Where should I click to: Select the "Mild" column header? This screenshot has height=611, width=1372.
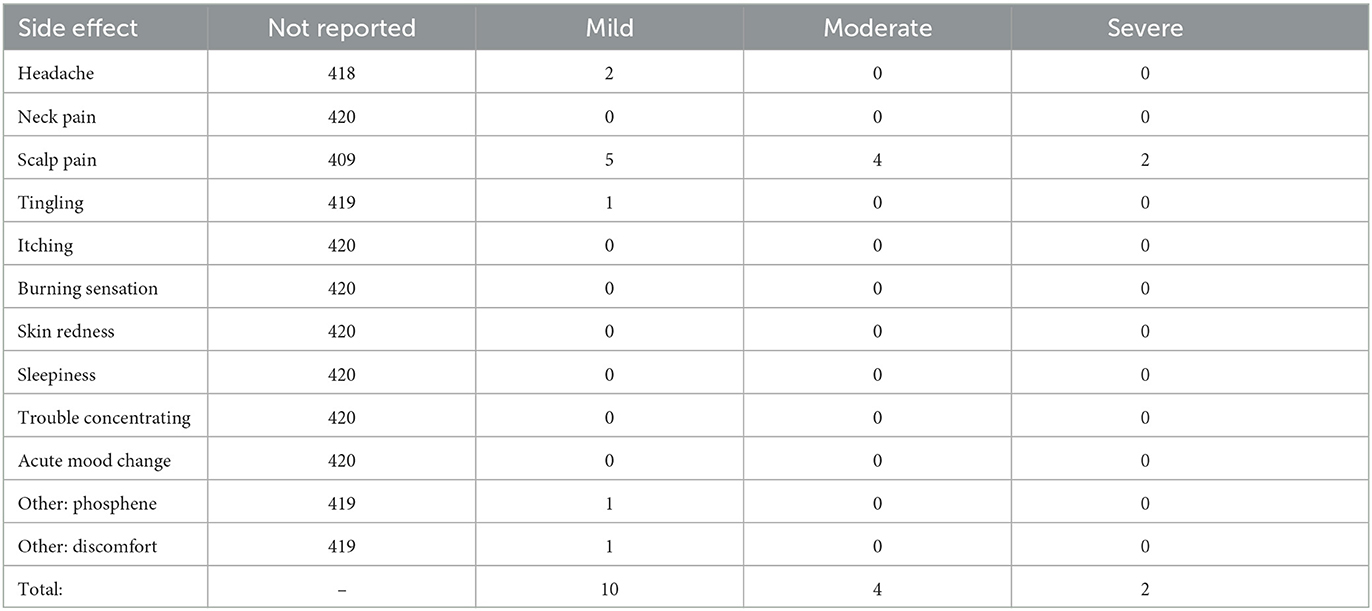coord(609,28)
